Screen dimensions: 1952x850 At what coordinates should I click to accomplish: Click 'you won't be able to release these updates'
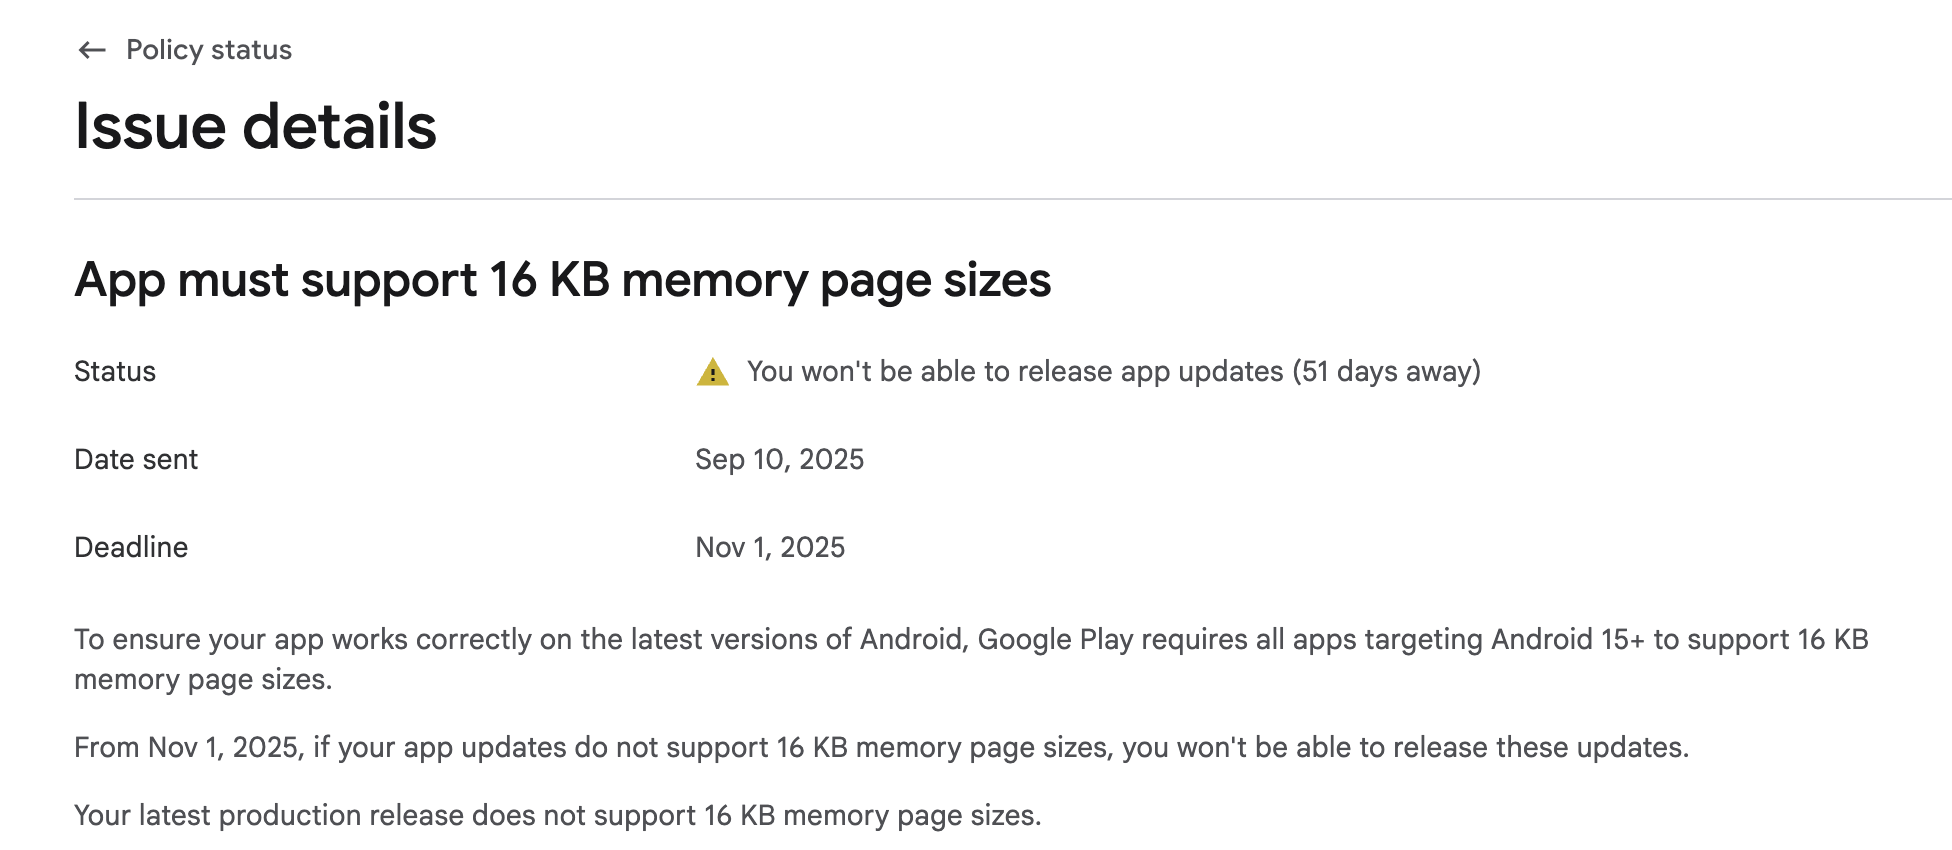(1404, 748)
